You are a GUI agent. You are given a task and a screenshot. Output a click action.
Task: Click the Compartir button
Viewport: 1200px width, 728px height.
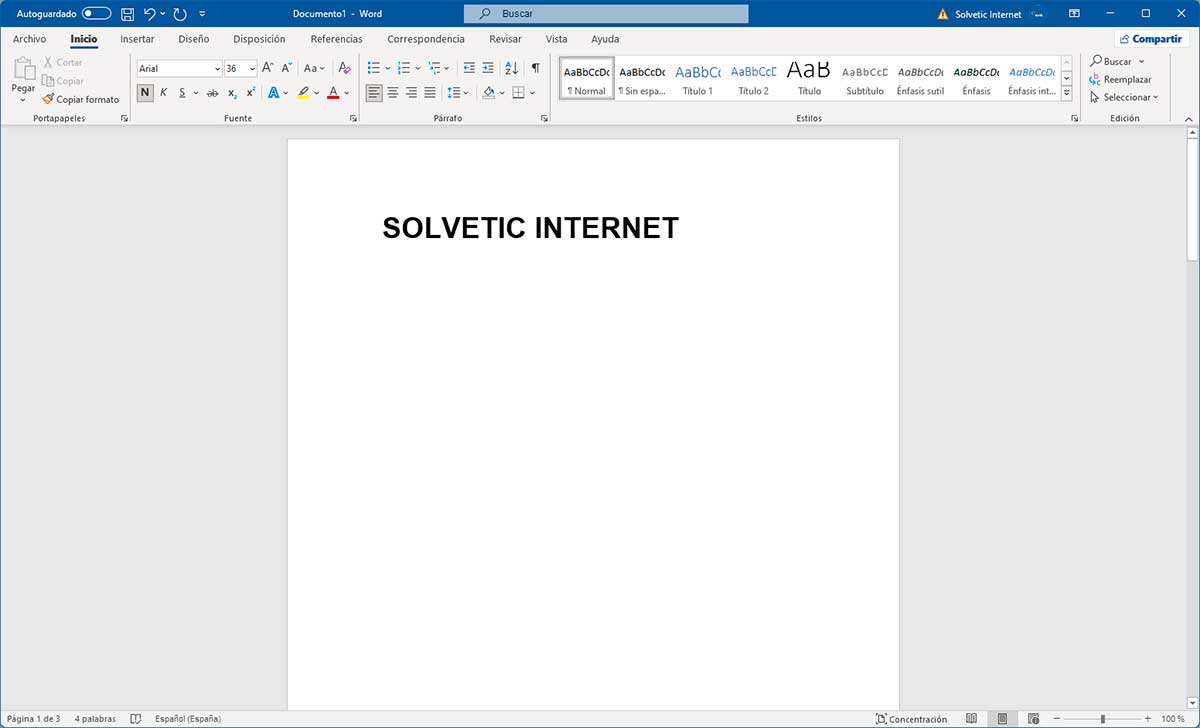[x=1152, y=39]
